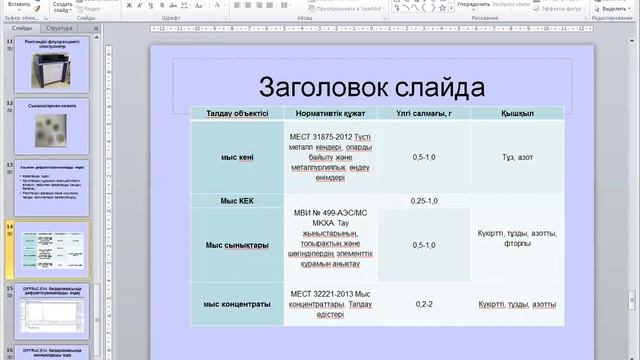This screenshot has height=360, width=640.
Task: Switch to the Структура tab
Action: pos(59,28)
